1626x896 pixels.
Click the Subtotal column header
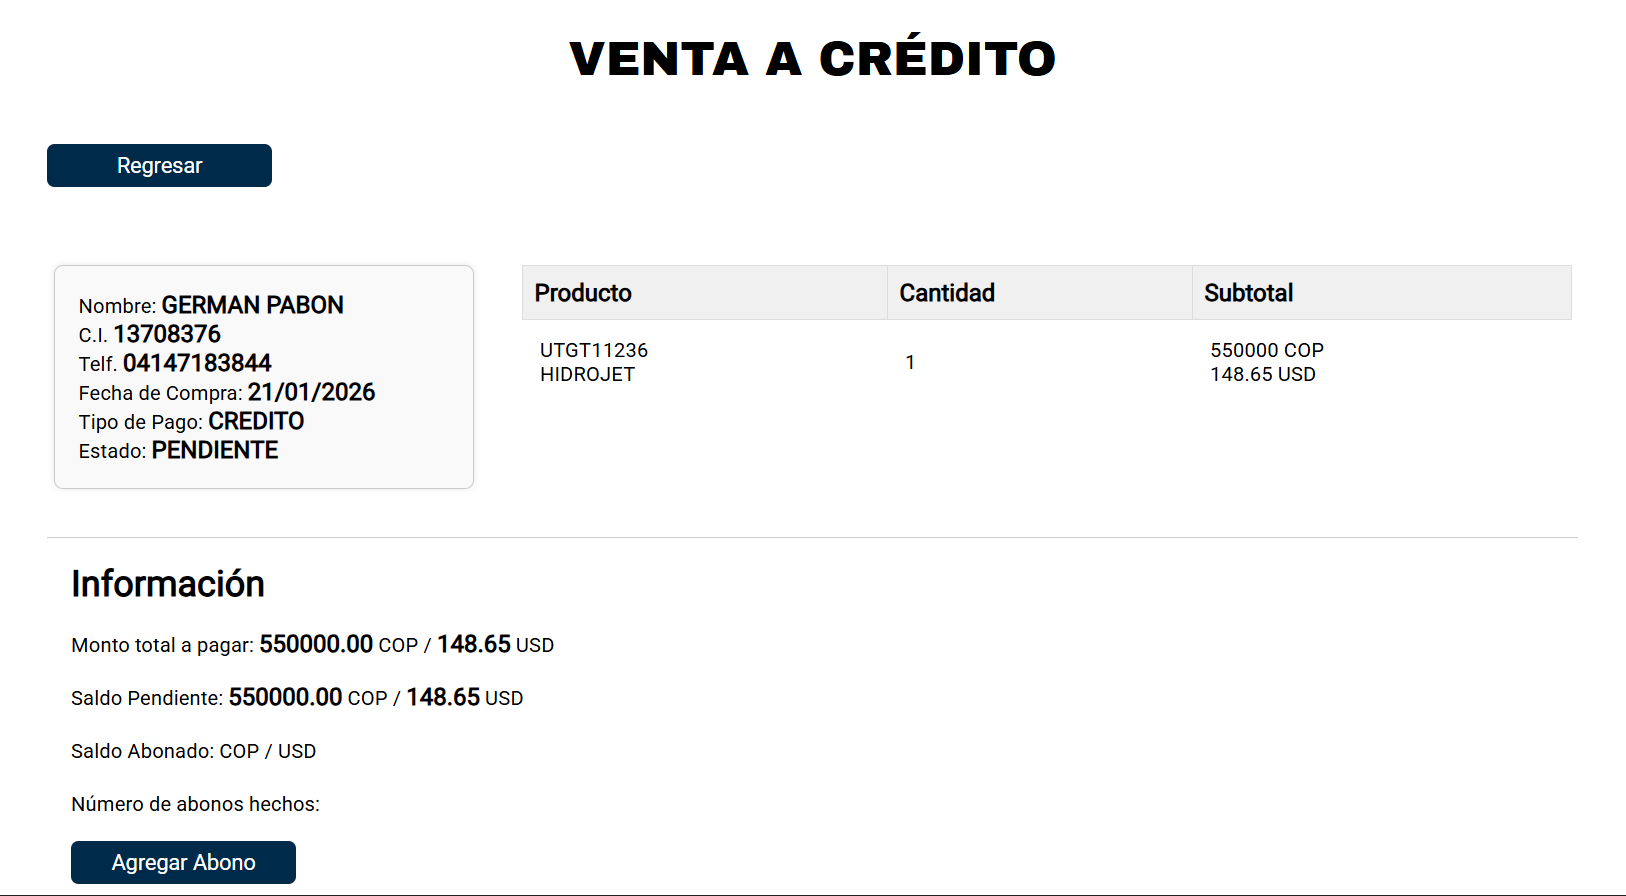[x=1248, y=293]
